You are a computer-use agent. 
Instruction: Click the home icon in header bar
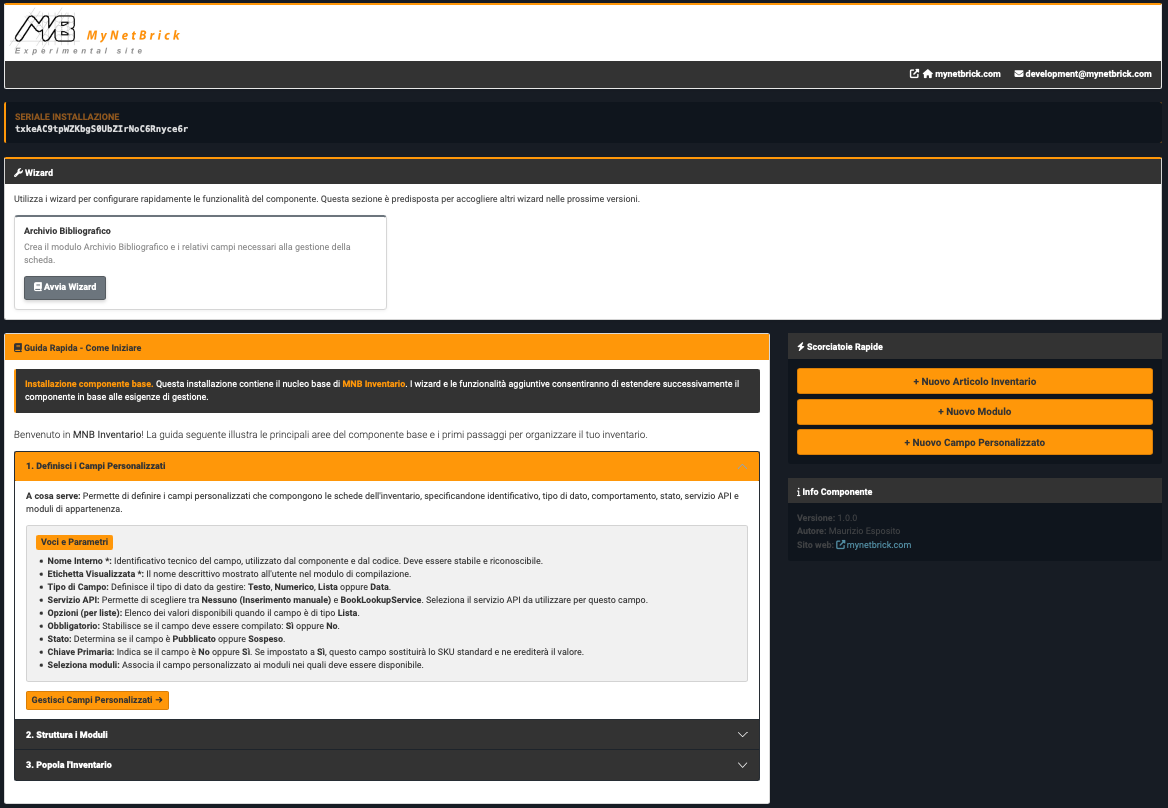(927, 74)
